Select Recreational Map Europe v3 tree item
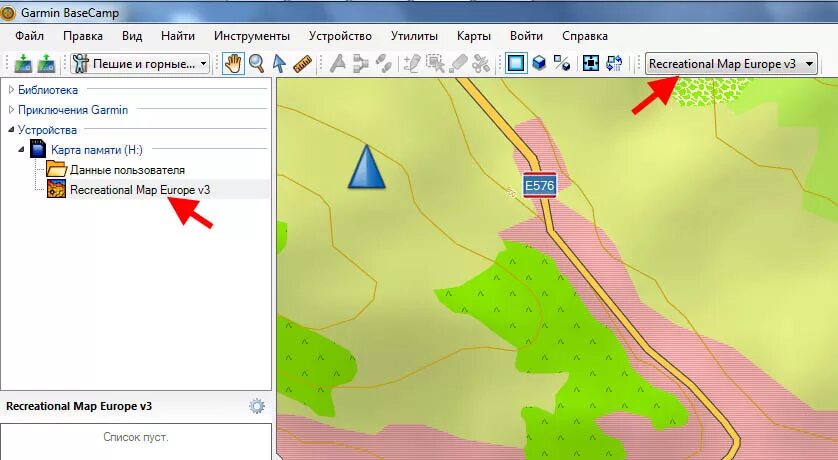838x460 pixels. pos(140,190)
